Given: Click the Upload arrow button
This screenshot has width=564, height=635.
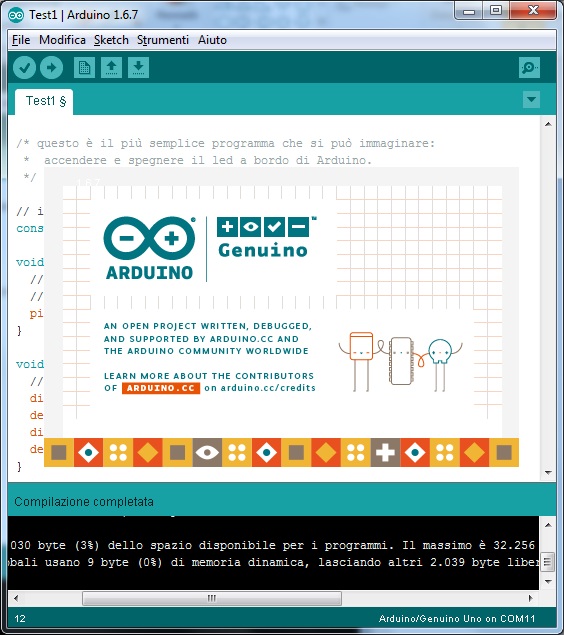Looking at the screenshot, I should 51,67.
